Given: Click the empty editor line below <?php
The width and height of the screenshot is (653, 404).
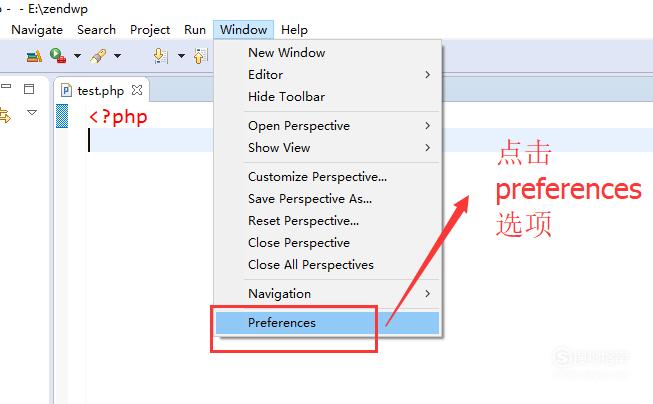Looking at the screenshot, I should click(151, 140).
